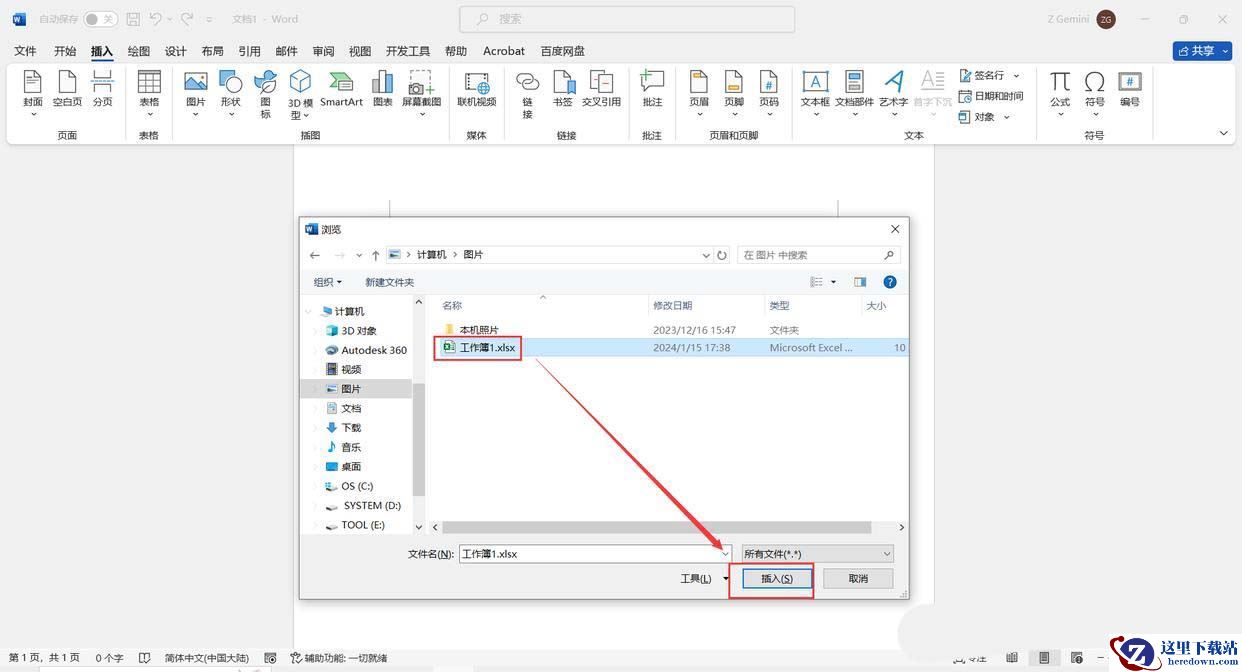Select the 本机照片 folder
Image resolution: width=1242 pixels, height=672 pixels.
[479, 330]
